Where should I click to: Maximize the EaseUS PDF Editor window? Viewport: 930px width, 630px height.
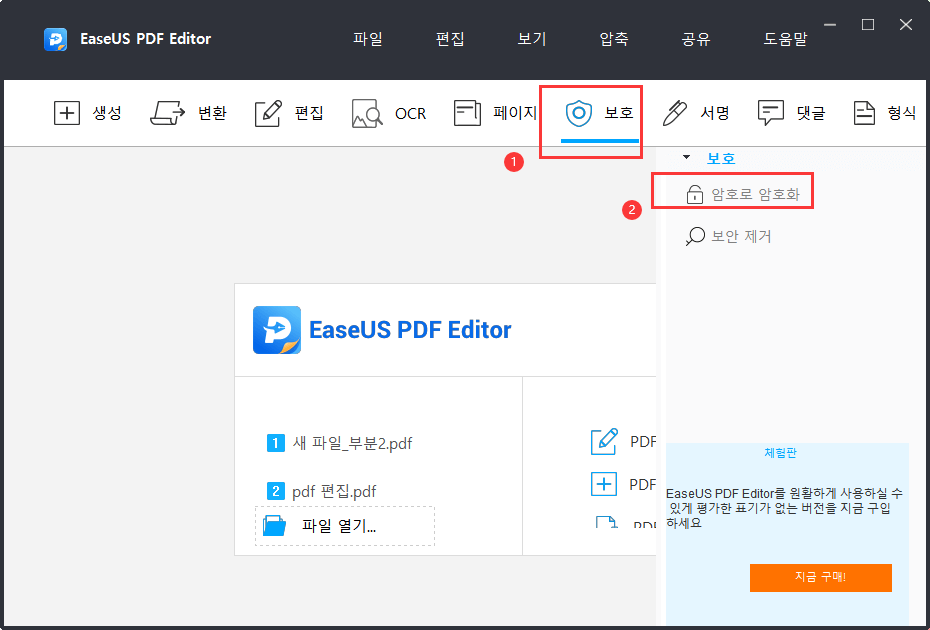[x=868, y=25]
